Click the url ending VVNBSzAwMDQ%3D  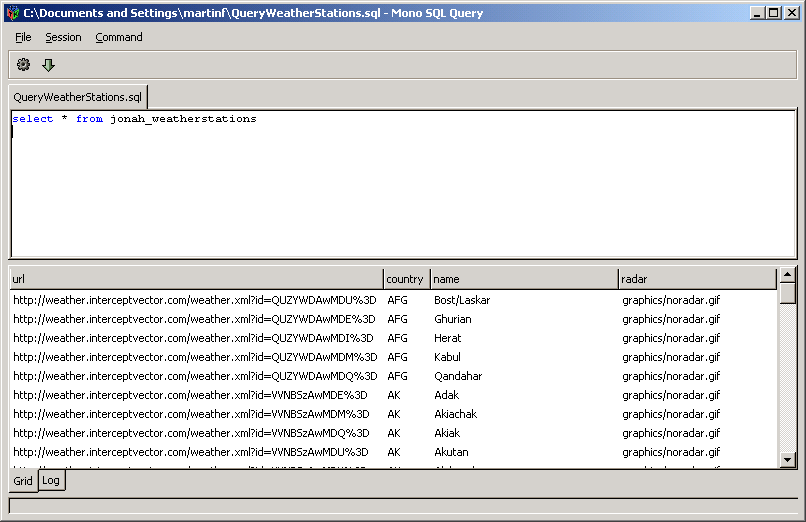[191, 433]
